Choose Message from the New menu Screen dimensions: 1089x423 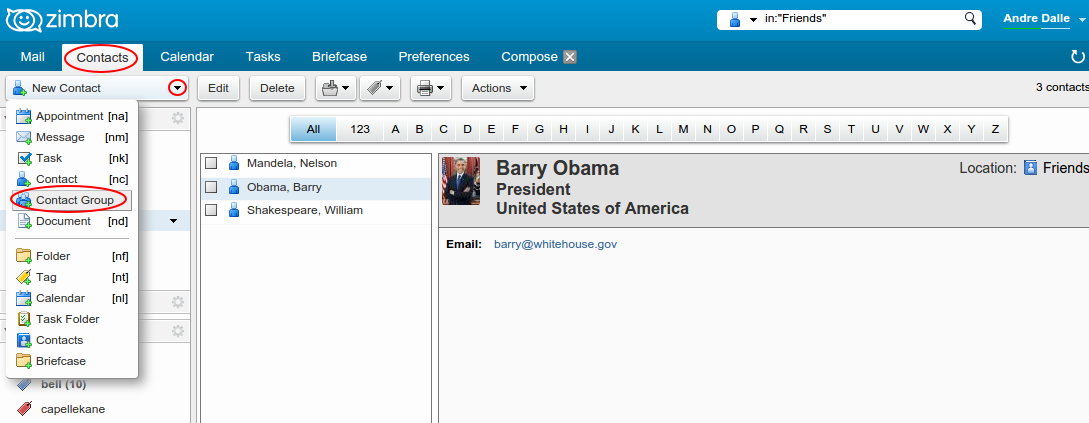(x=72, y=138)
